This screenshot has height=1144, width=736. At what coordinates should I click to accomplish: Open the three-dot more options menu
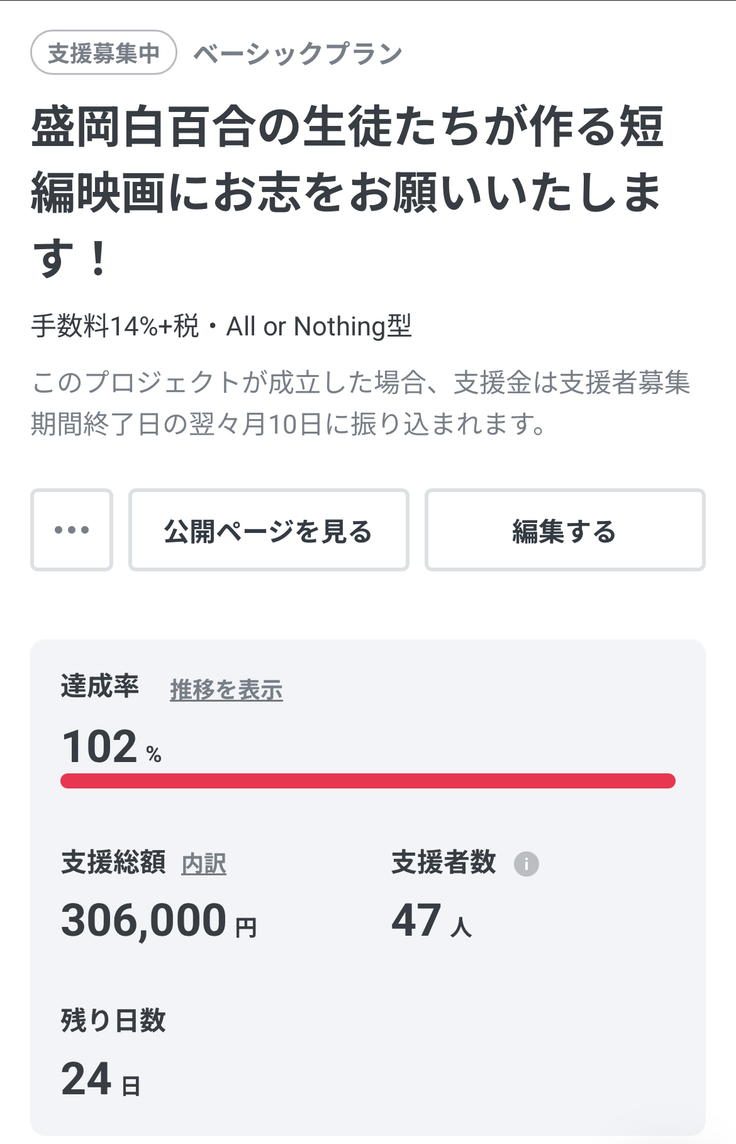pyautogui.click(x=72, y=530)
